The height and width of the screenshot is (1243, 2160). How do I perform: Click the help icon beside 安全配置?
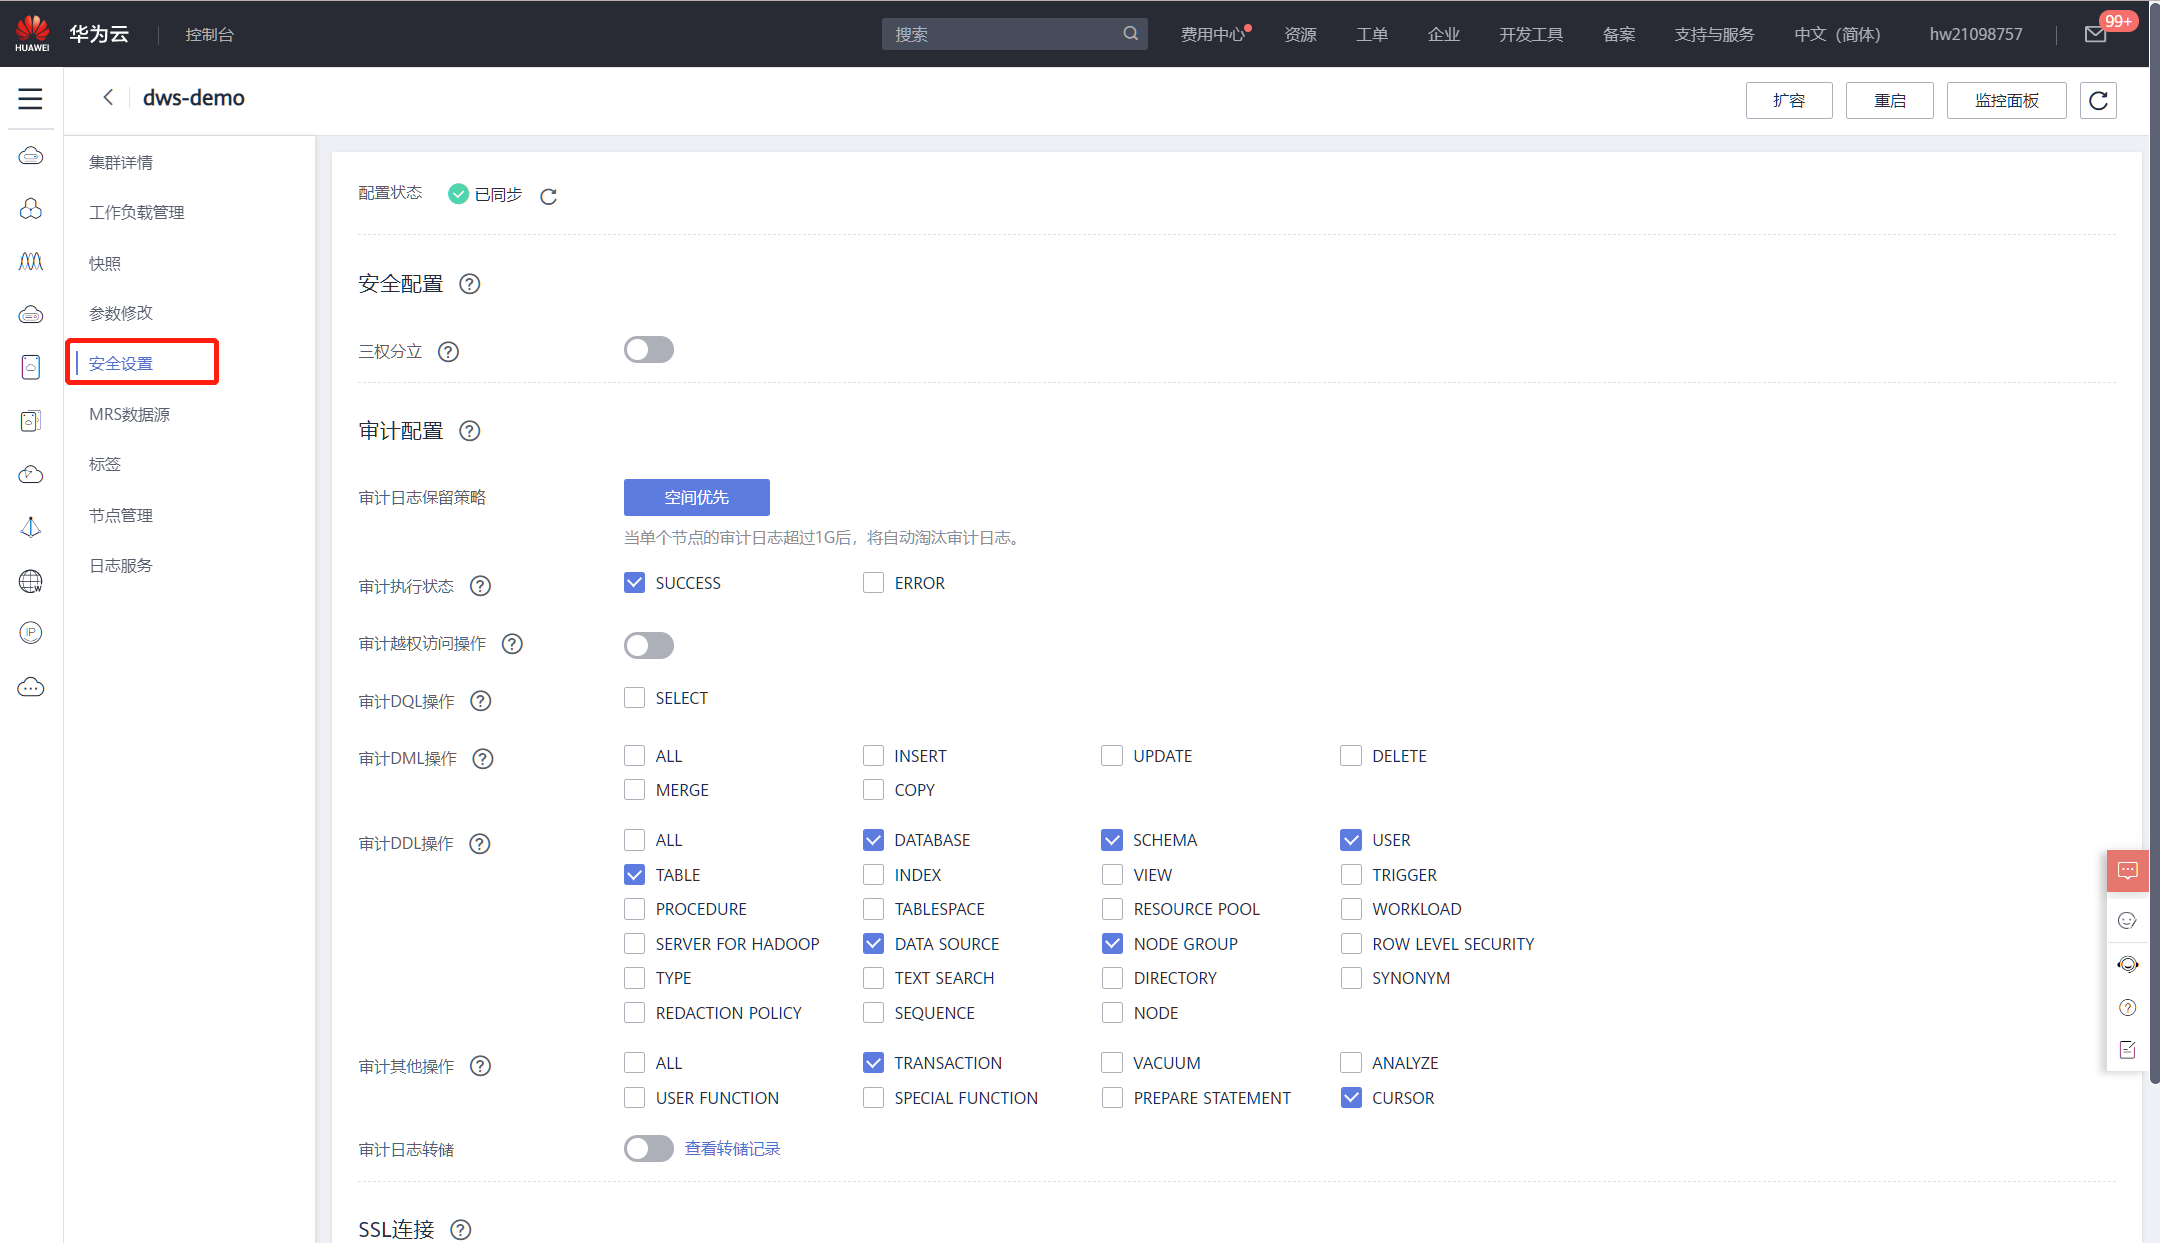click(x=469, y=284)
